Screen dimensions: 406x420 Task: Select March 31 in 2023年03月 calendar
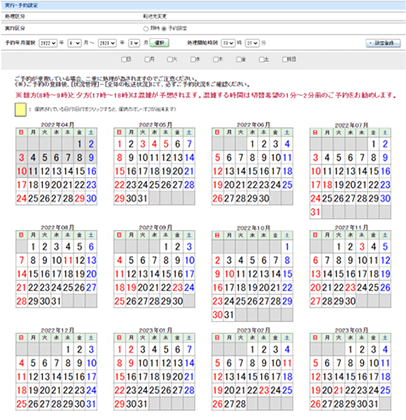click(x=373, y=404)
